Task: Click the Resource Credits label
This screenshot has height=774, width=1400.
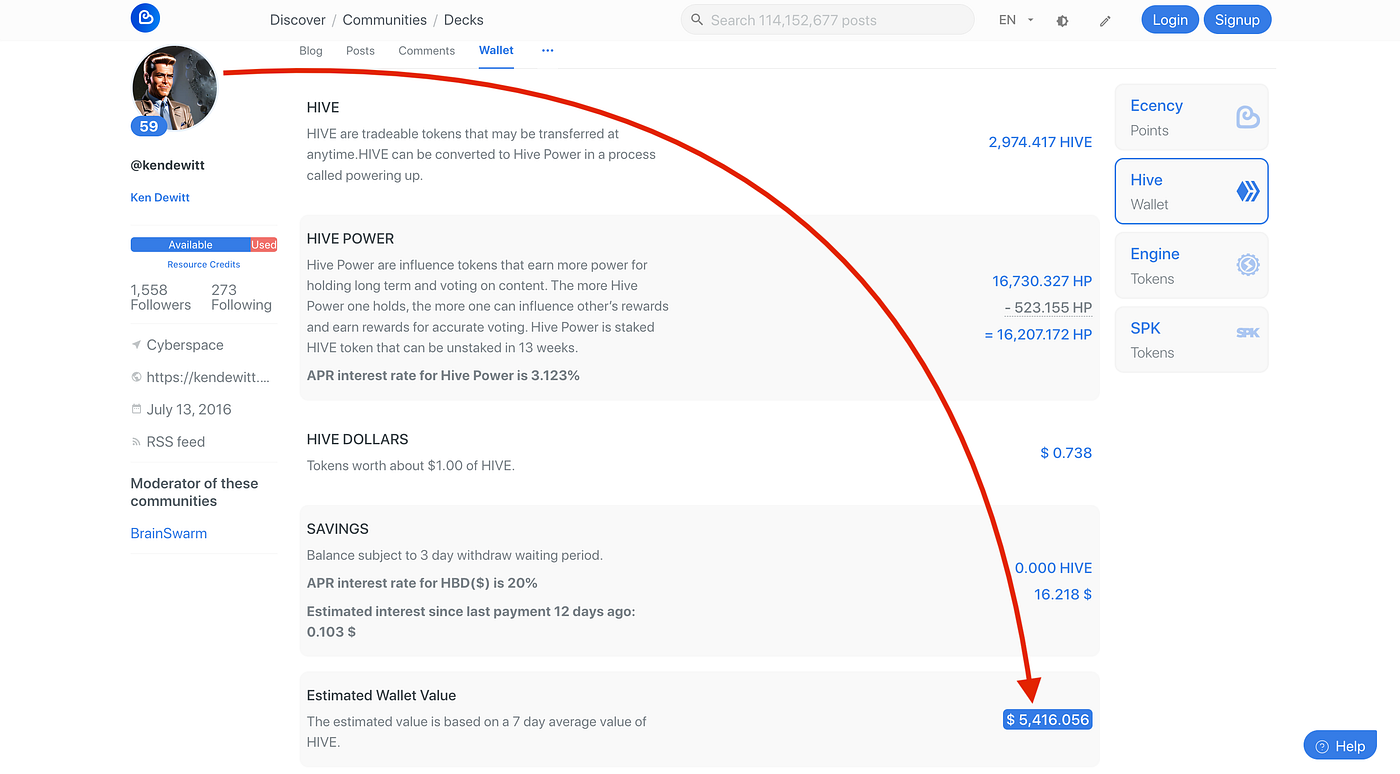Action: tap(204, 265)
